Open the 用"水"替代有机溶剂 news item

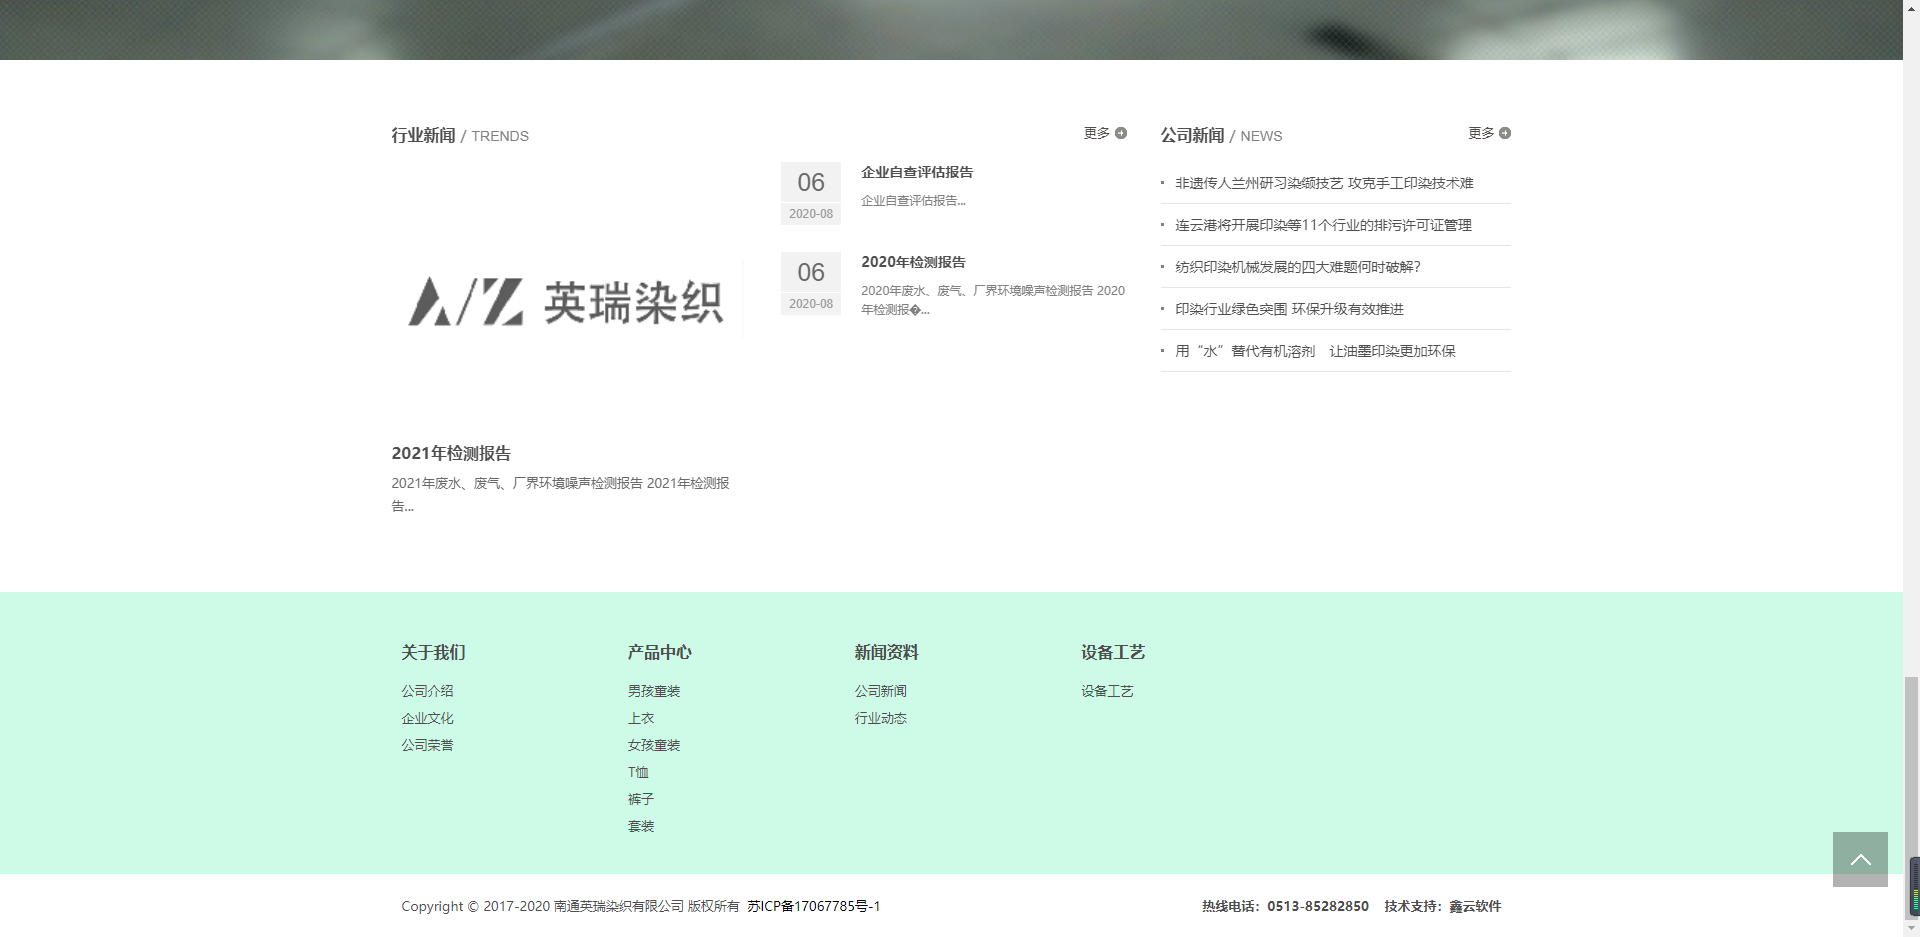click(1315, 351)
